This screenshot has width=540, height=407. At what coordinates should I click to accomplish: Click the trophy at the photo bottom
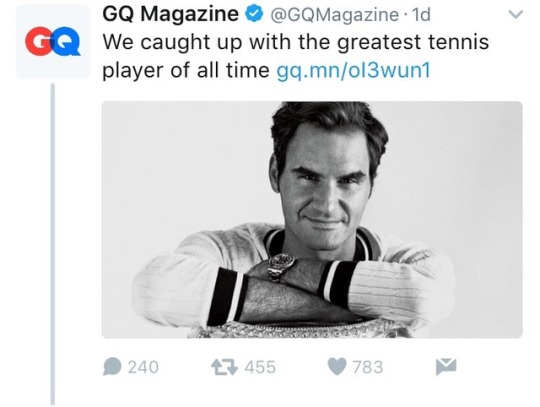coord(300,329)
